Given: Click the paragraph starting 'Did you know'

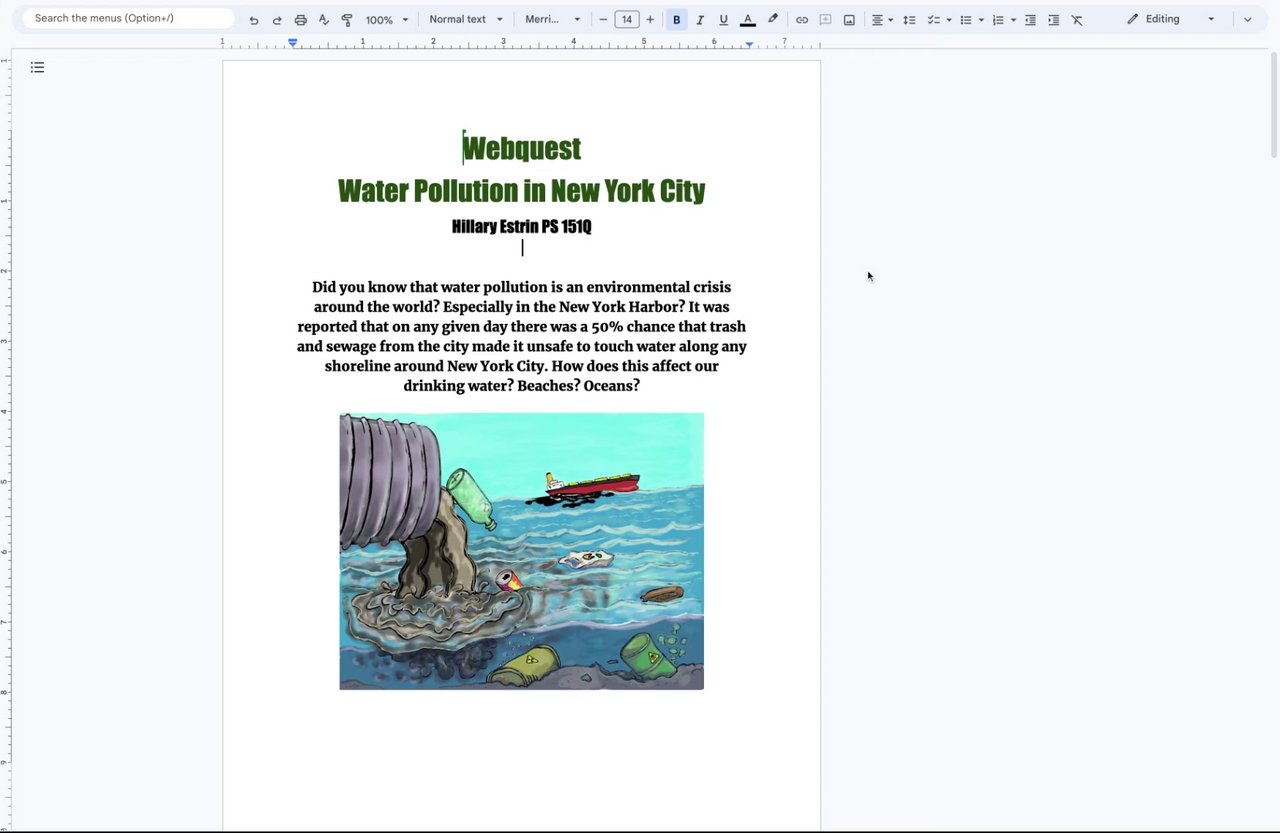Looking at the screenshot, I should (521, 336).
